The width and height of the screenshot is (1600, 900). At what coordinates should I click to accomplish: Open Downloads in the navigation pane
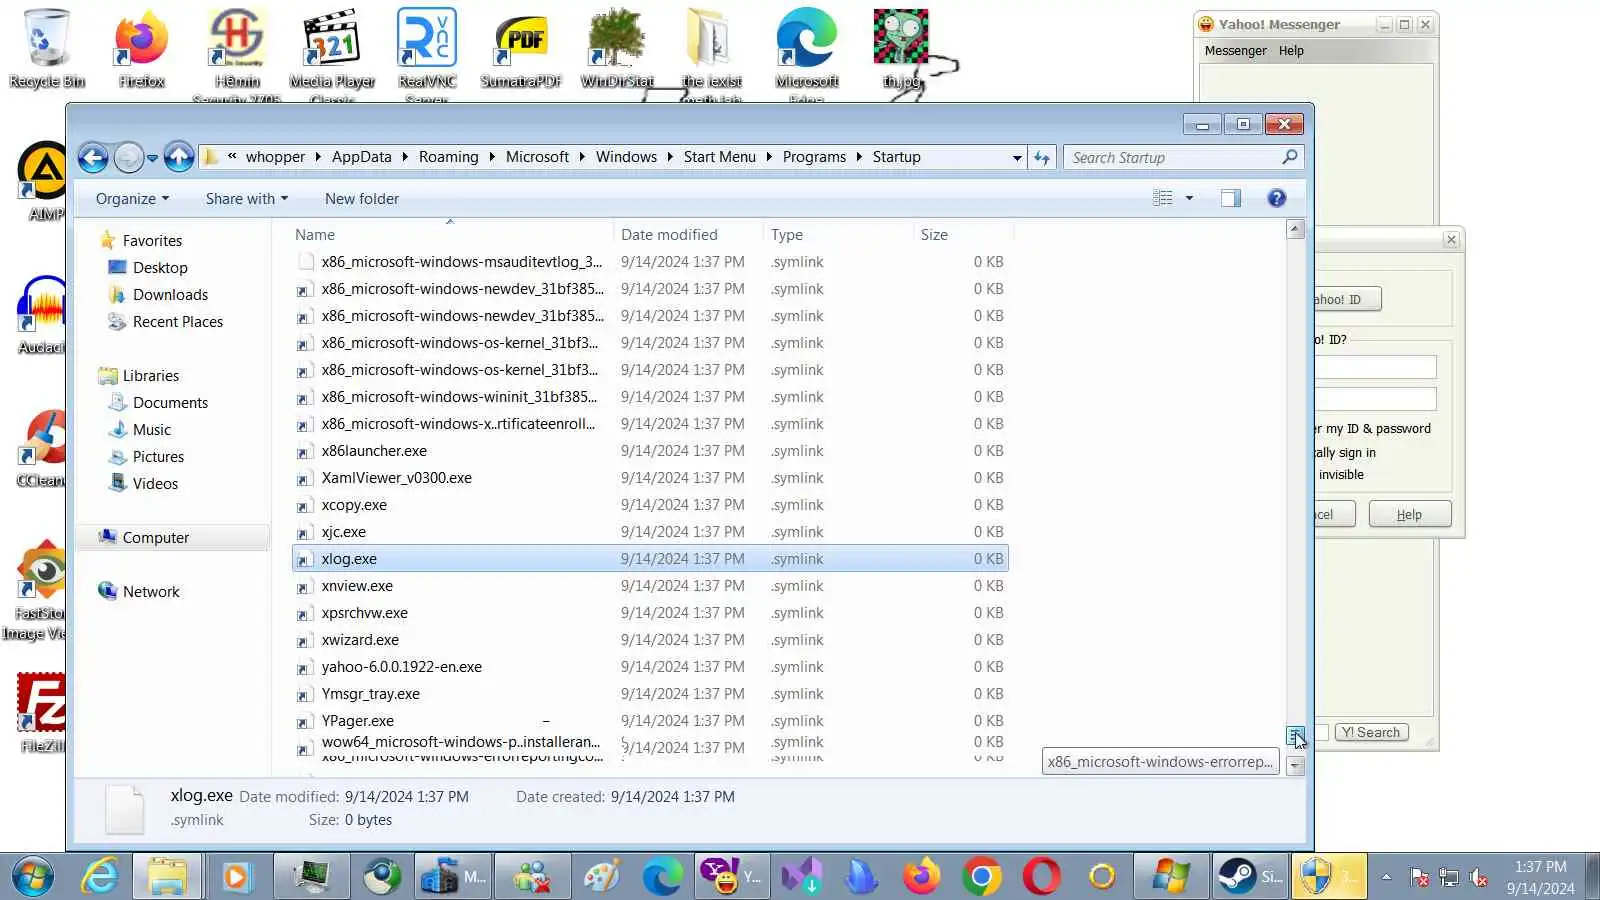pyautogui.click(x=170, y=295)
